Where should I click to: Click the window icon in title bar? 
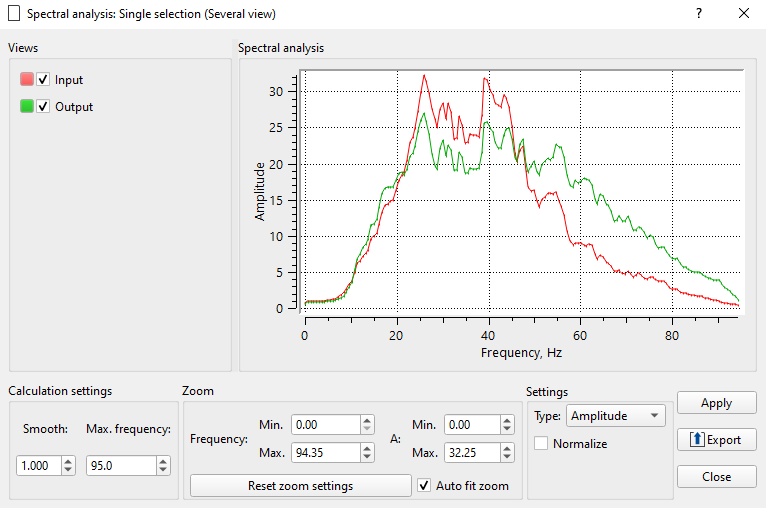coord(14,14)
